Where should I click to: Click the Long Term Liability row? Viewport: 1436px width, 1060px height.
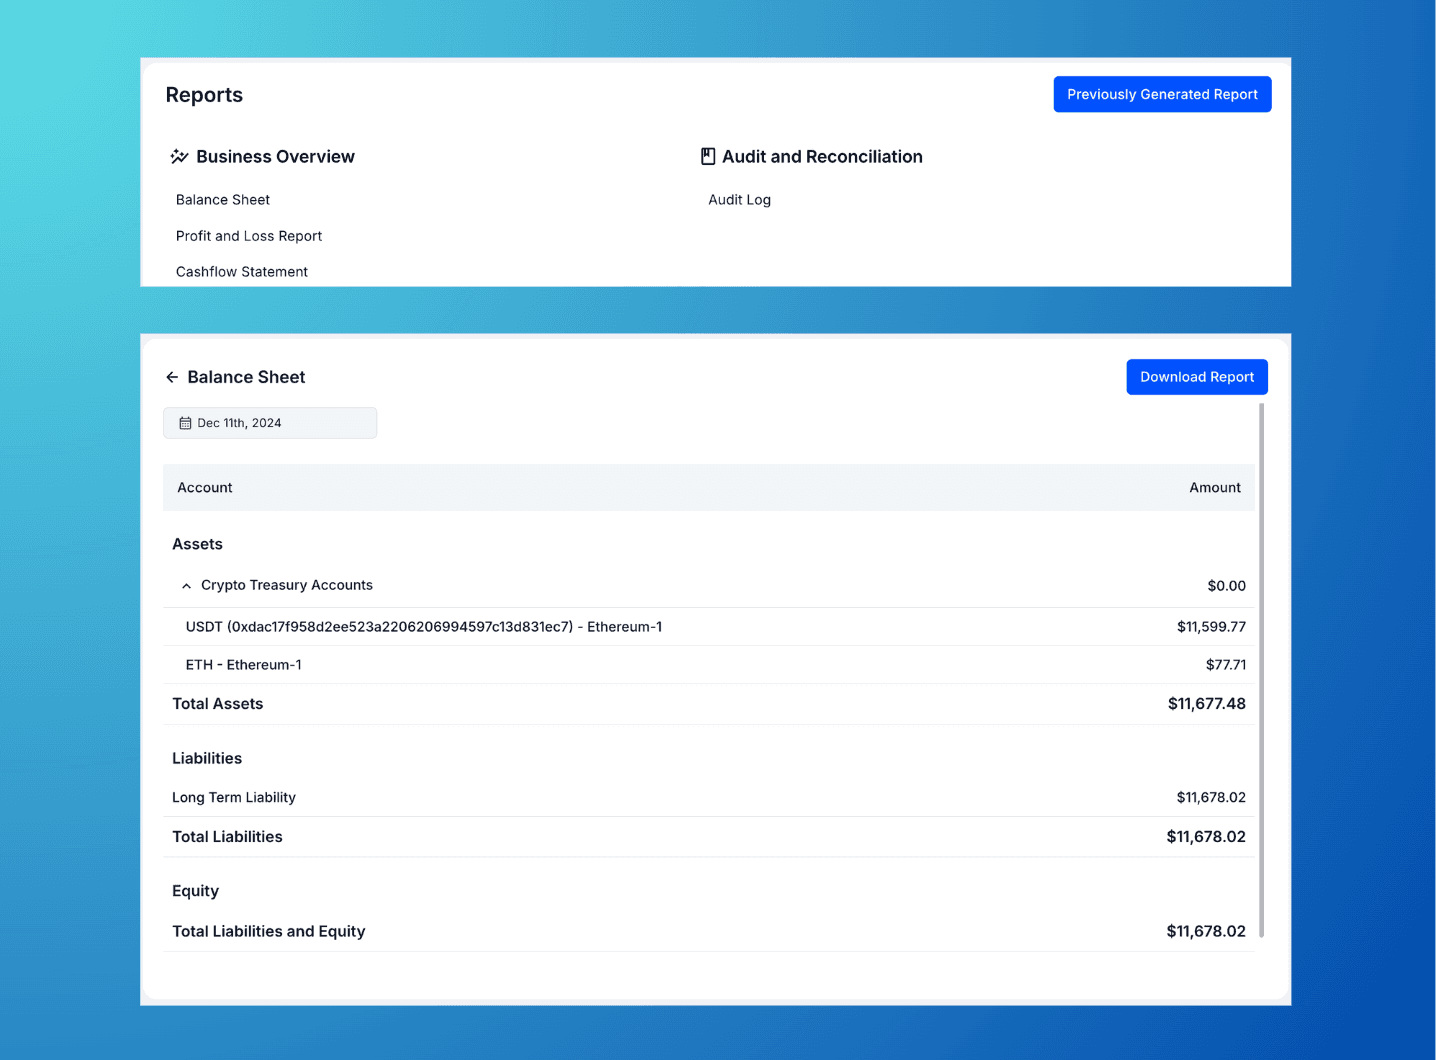coord(234,797)
